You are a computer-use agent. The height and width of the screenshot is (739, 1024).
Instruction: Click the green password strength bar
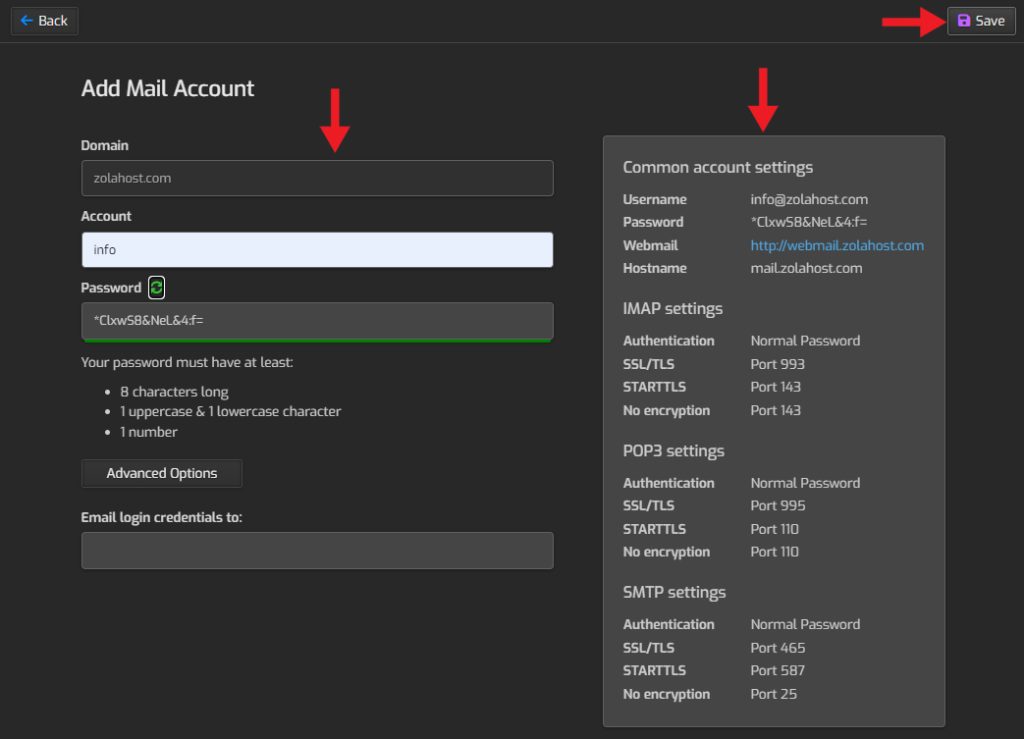(x=317, y=343)
